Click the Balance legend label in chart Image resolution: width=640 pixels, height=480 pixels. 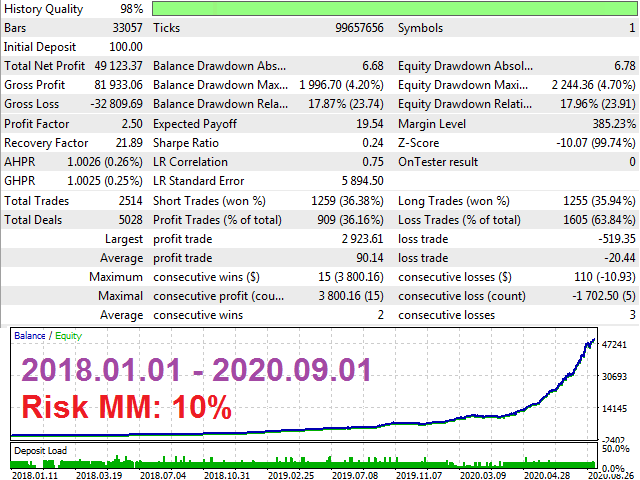[x=29, y=336]
